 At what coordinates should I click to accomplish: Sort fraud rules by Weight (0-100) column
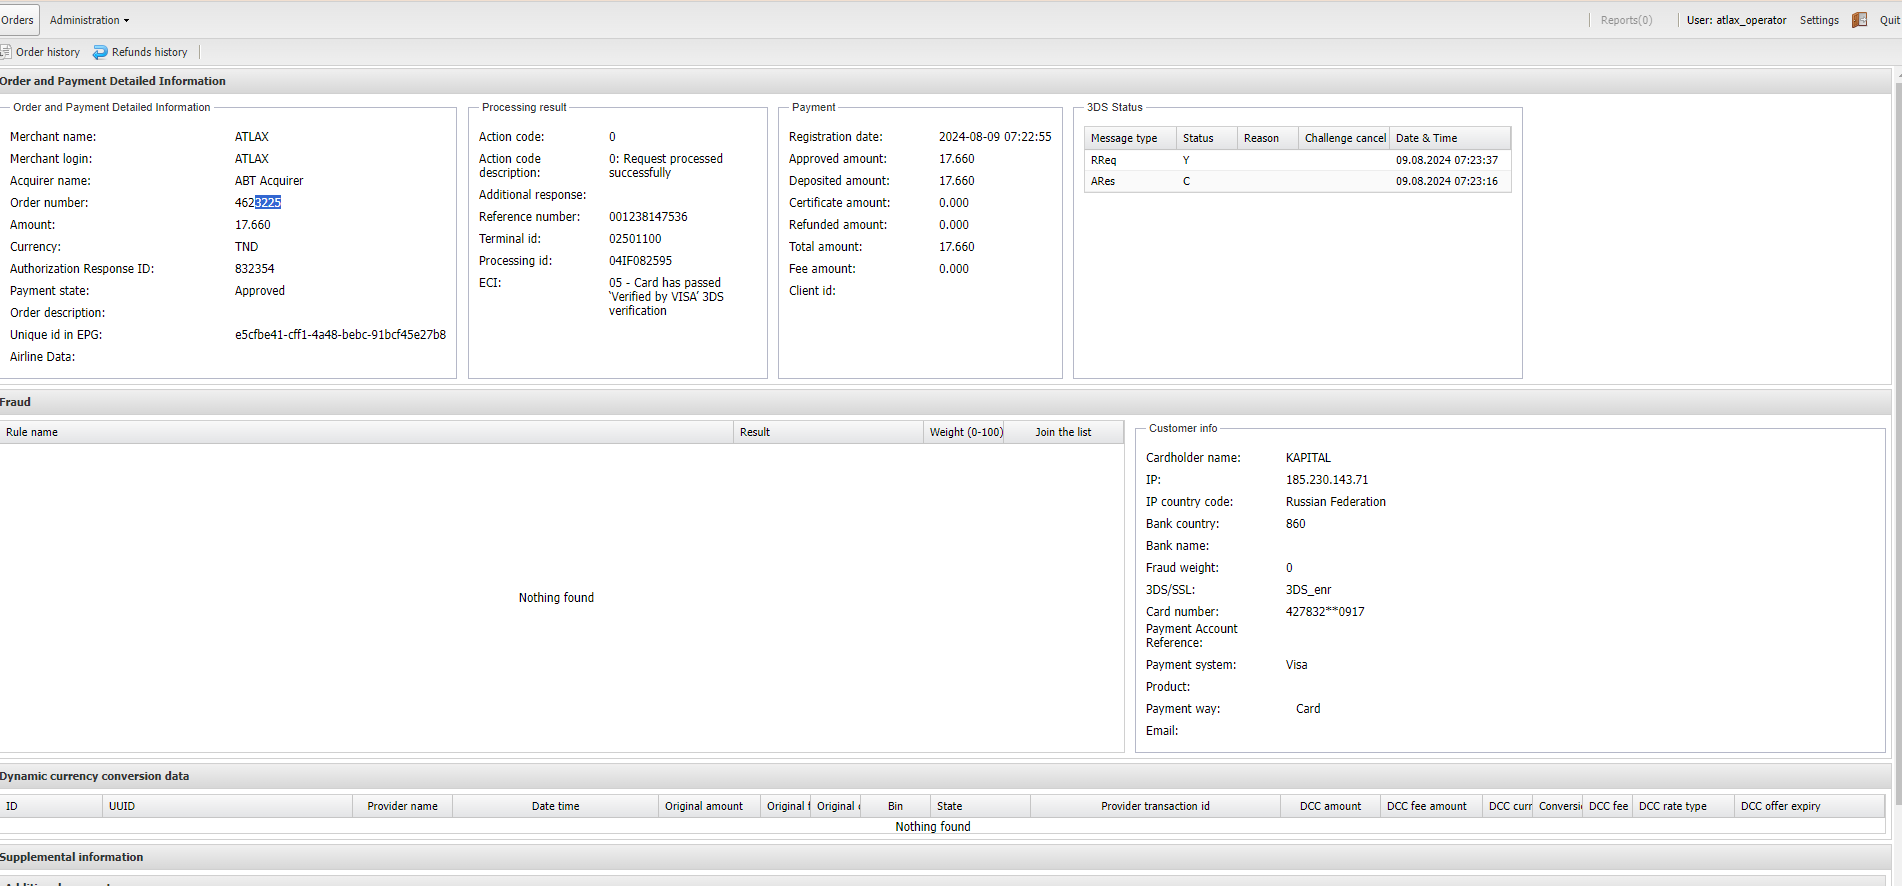pos(965,432)
